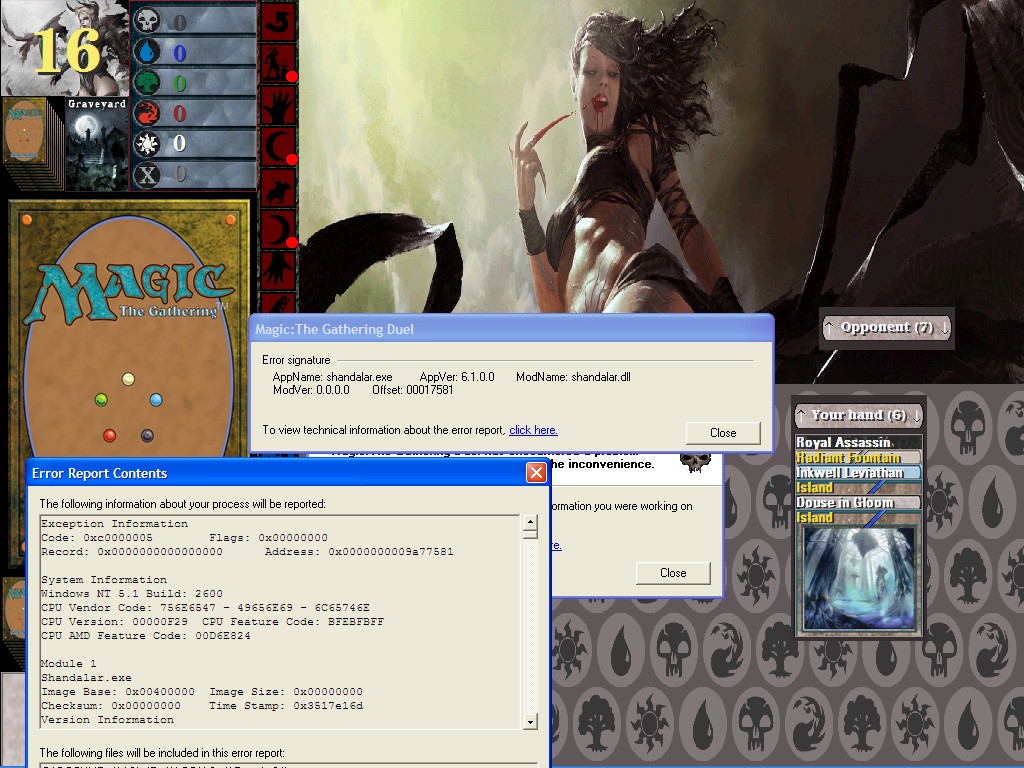Toggle red stop marker on second crescent phase

292,242
